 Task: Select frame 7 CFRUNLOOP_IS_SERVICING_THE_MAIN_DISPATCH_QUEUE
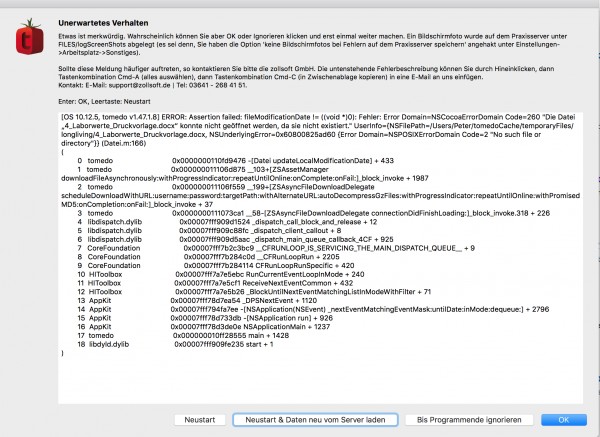[276, 248]
